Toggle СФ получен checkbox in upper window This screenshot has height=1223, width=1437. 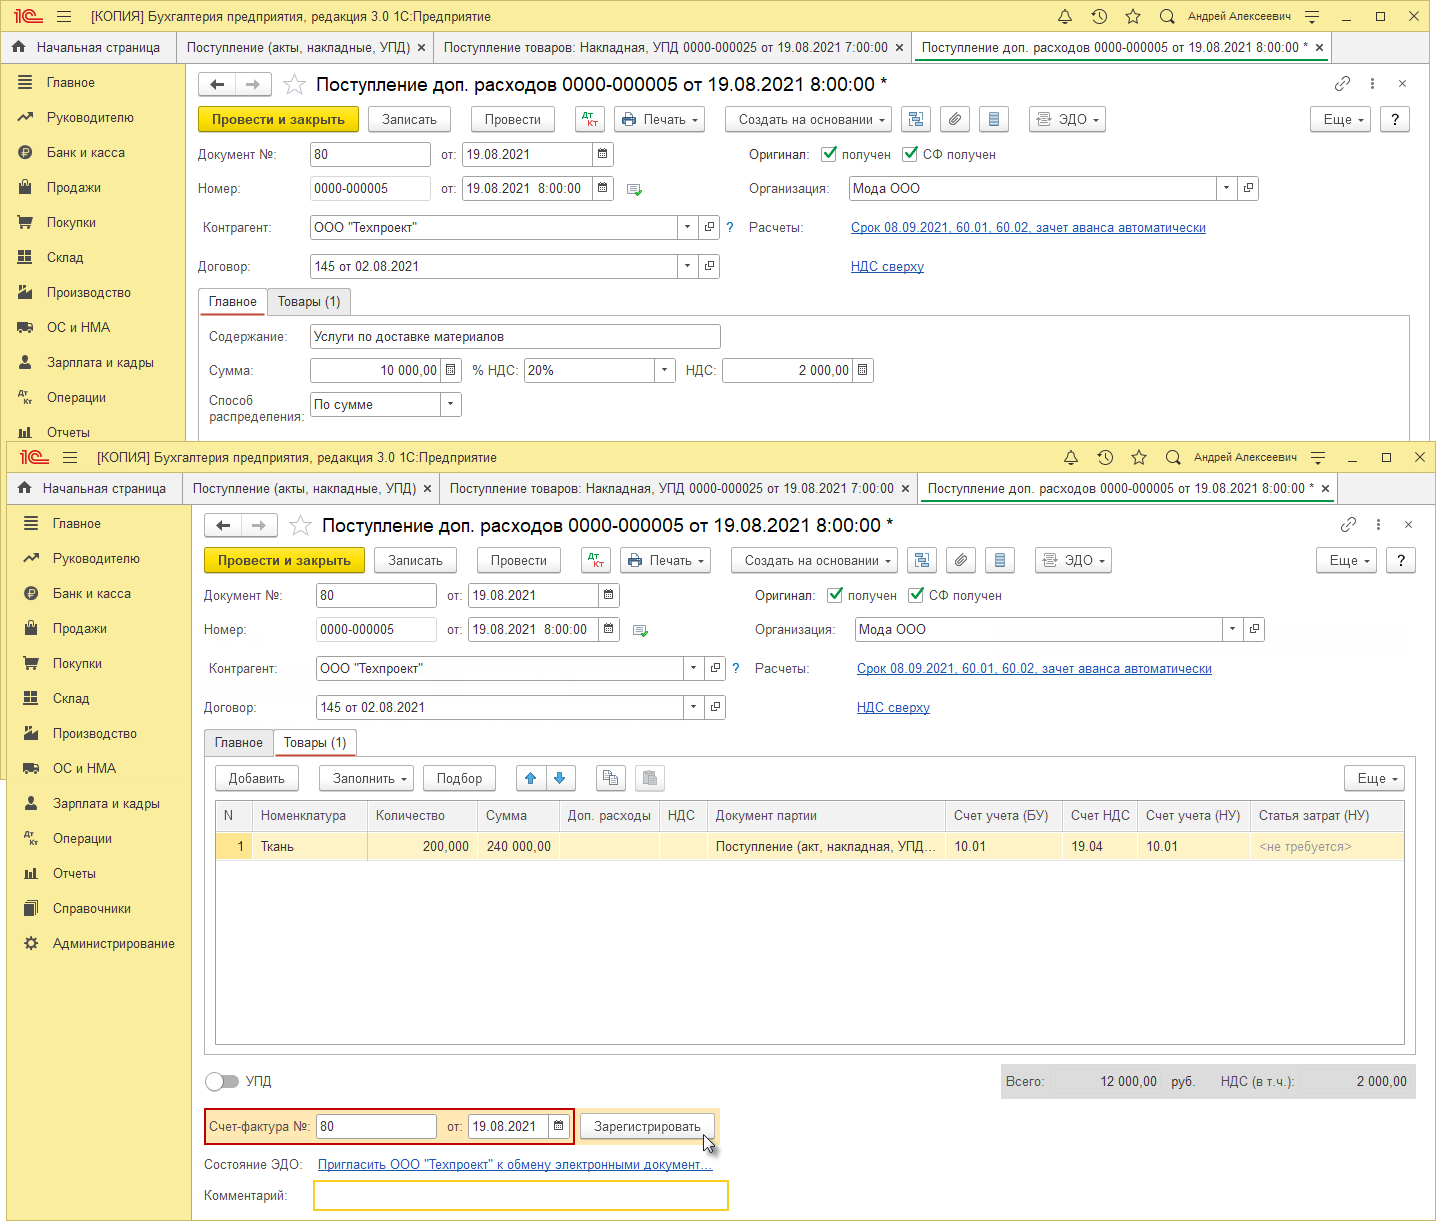pyautogui.click(x=910, y=154)
